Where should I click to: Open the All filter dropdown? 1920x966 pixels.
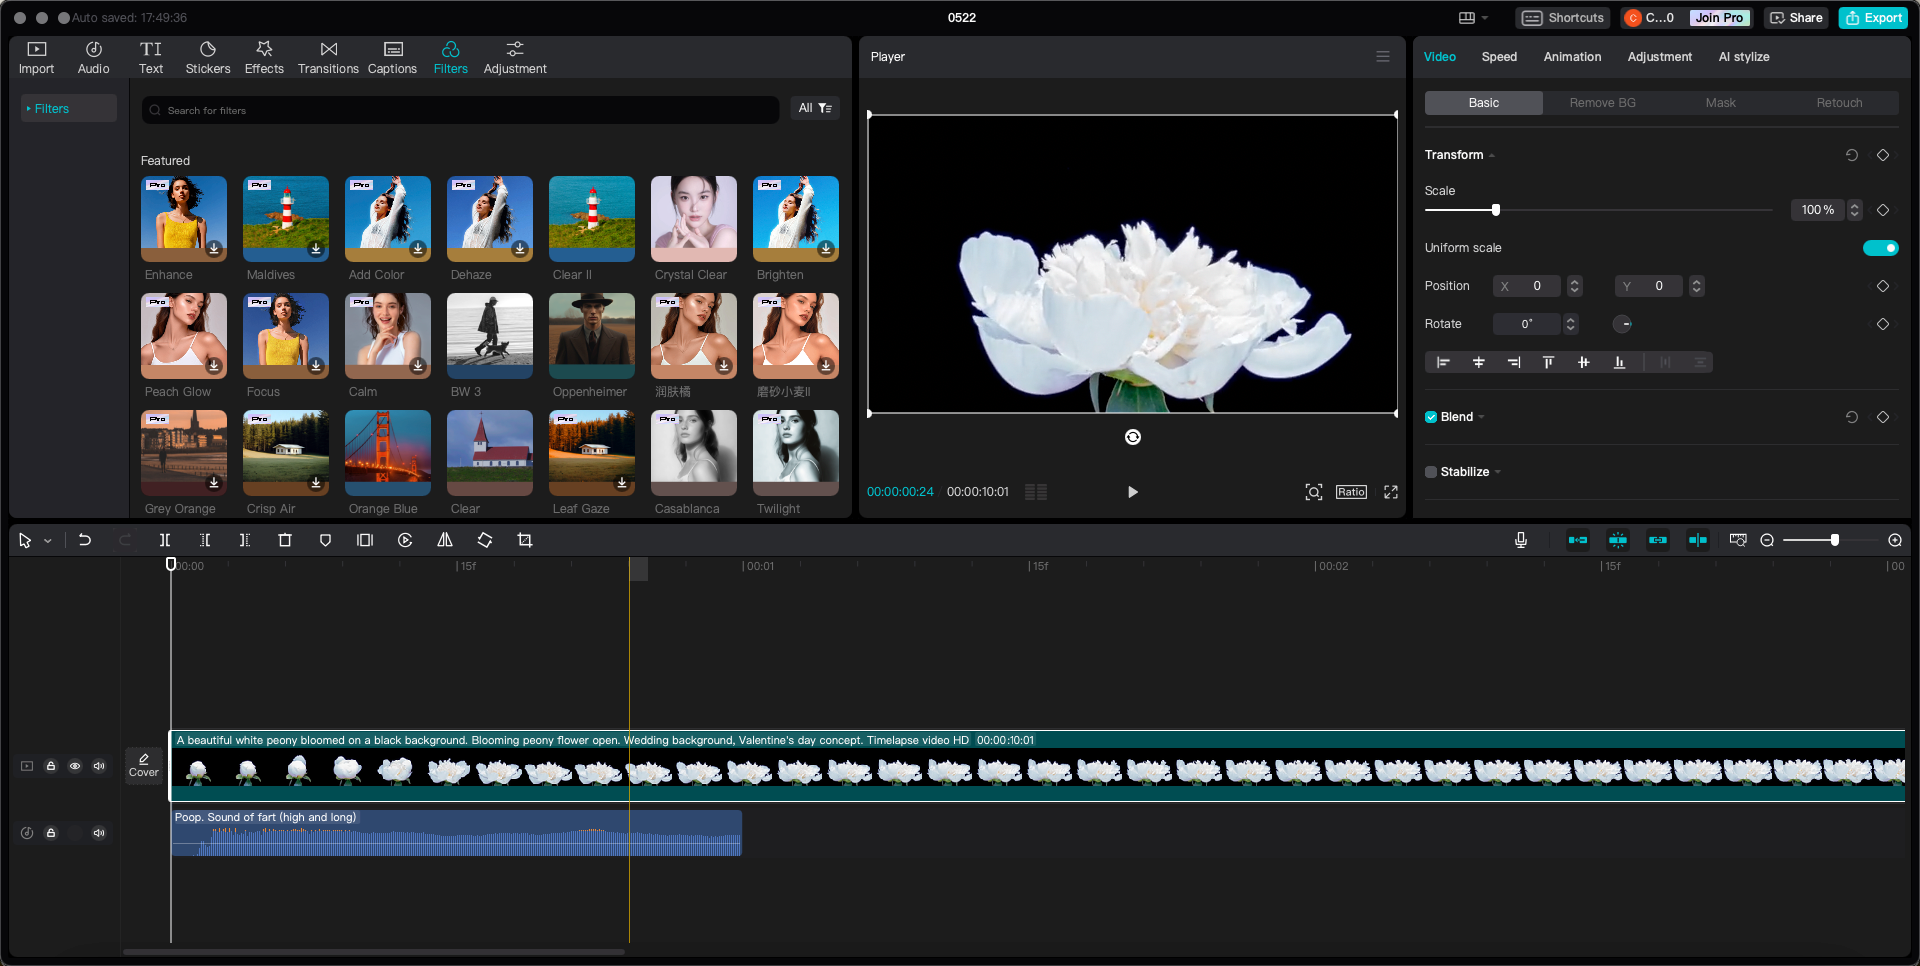point(815,108)
